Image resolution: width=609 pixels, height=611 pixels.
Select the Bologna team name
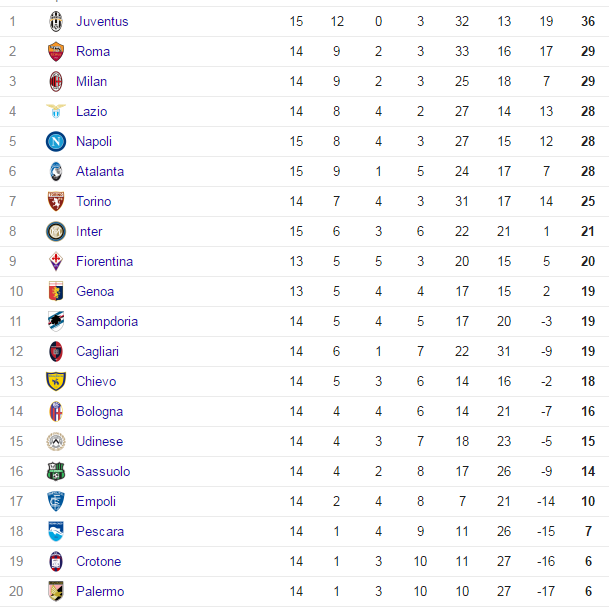click(99, 411)
